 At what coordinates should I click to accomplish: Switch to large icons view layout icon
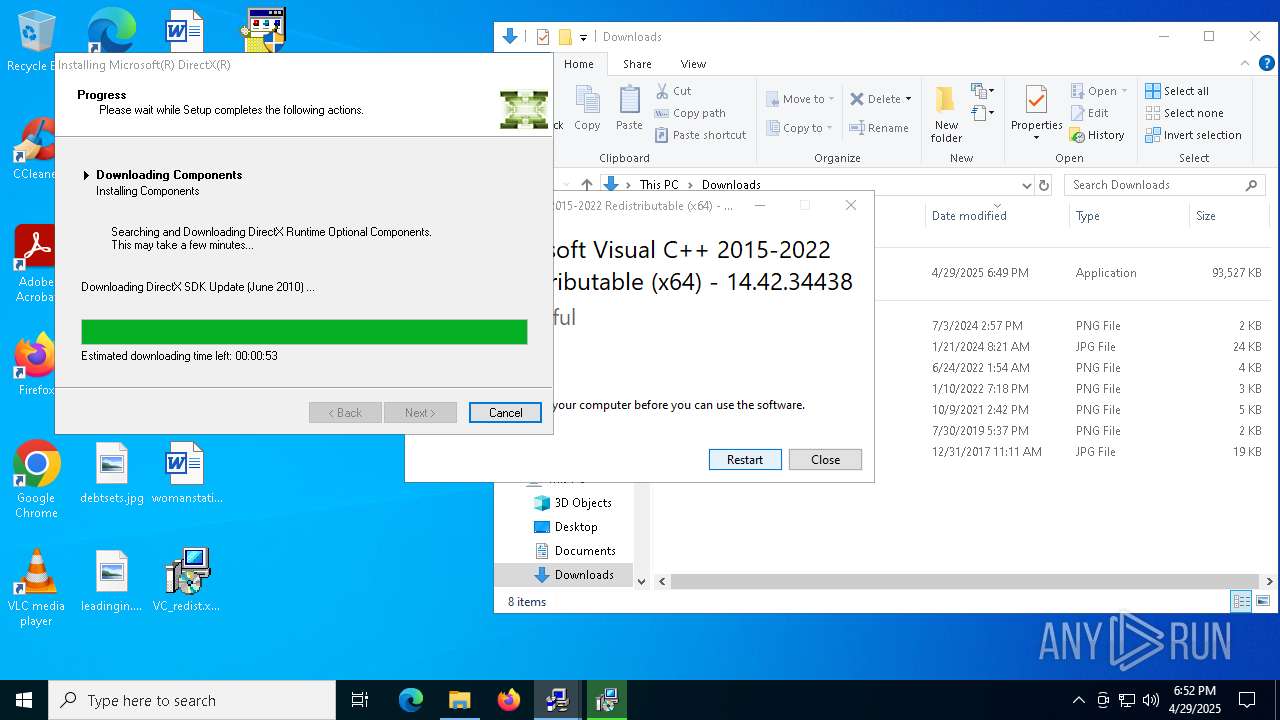click(x=1262, y=601)
